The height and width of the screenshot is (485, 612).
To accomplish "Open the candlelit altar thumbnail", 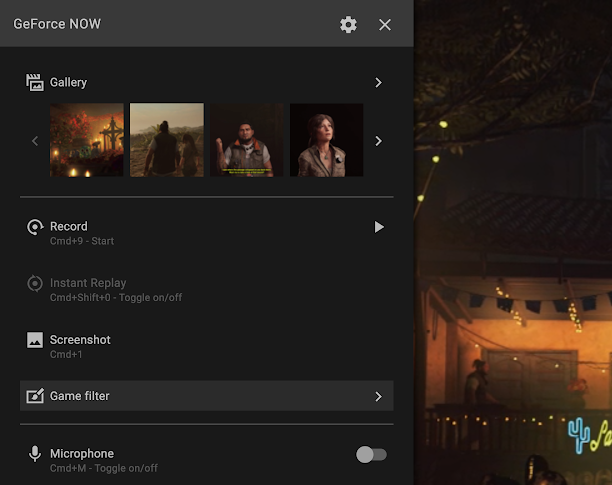I will click(87, 140).
